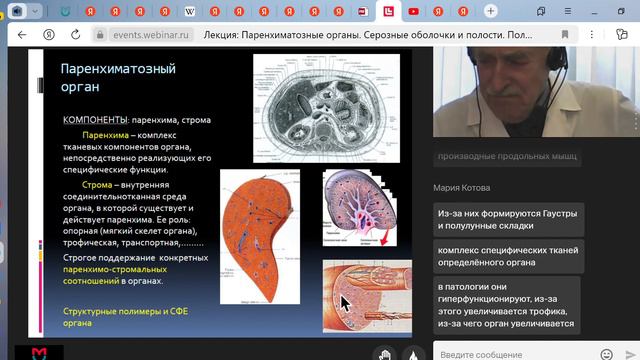Open the emoji picker in chat
The width and height of the screenshot is (640, 360).
point(607,354)
